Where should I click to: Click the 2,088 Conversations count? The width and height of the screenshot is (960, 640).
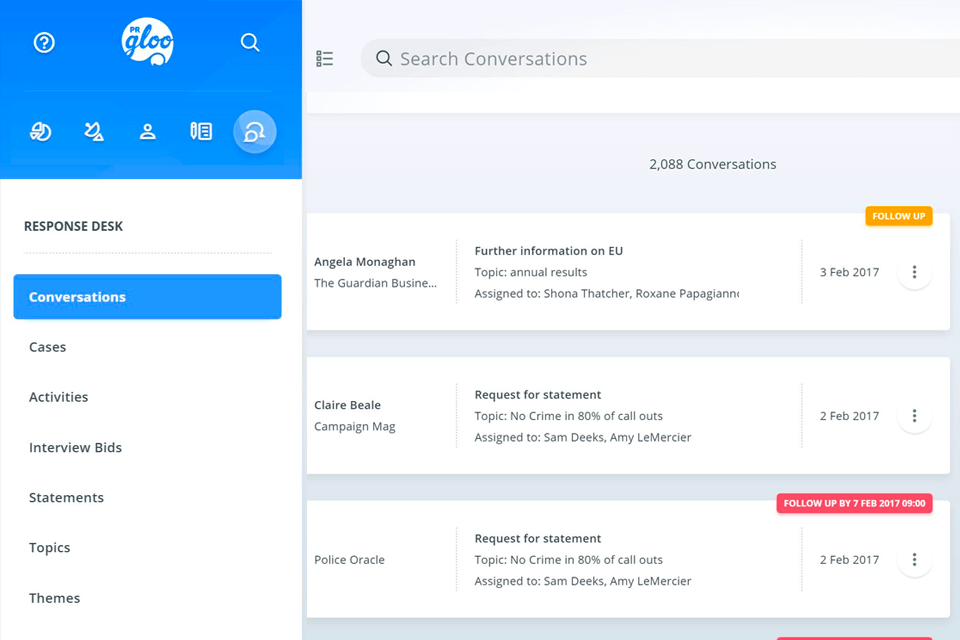713,164
